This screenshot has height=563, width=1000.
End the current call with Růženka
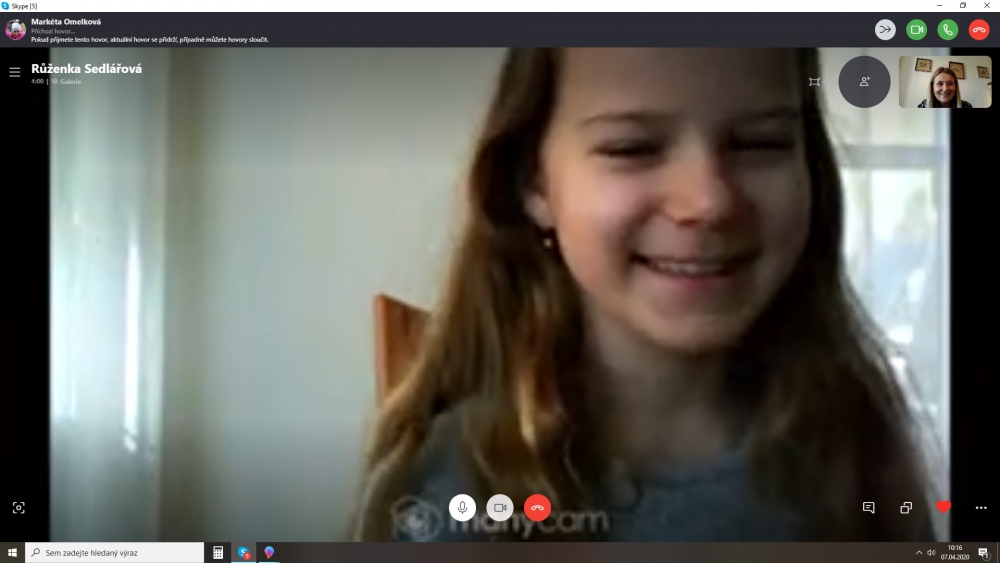(x=537, y=508)
